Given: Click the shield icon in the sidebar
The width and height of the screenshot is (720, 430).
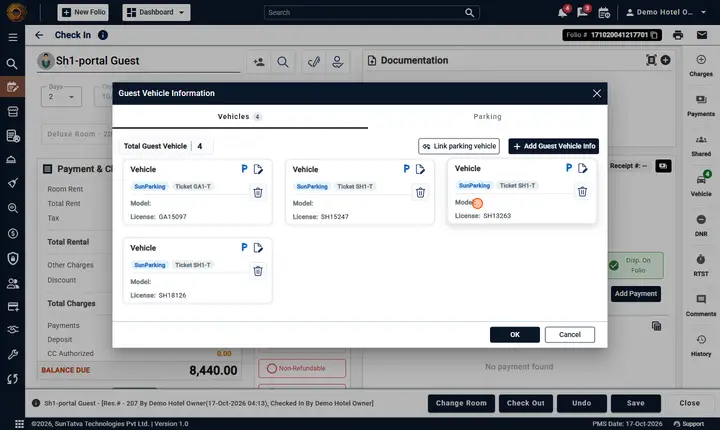Looking at the screenshot, I should (13, 258).
